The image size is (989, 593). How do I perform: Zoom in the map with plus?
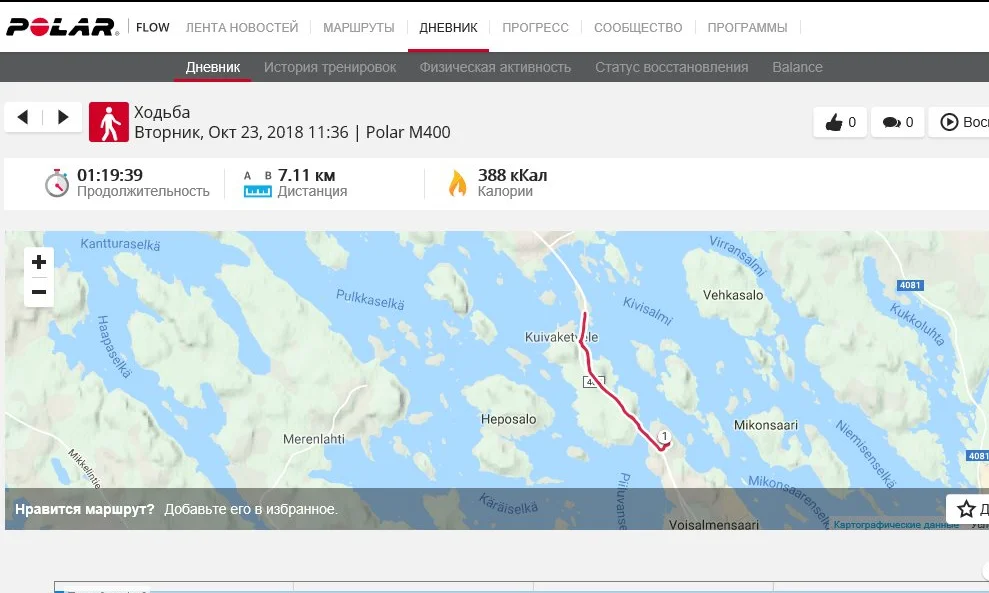point(38,262)
